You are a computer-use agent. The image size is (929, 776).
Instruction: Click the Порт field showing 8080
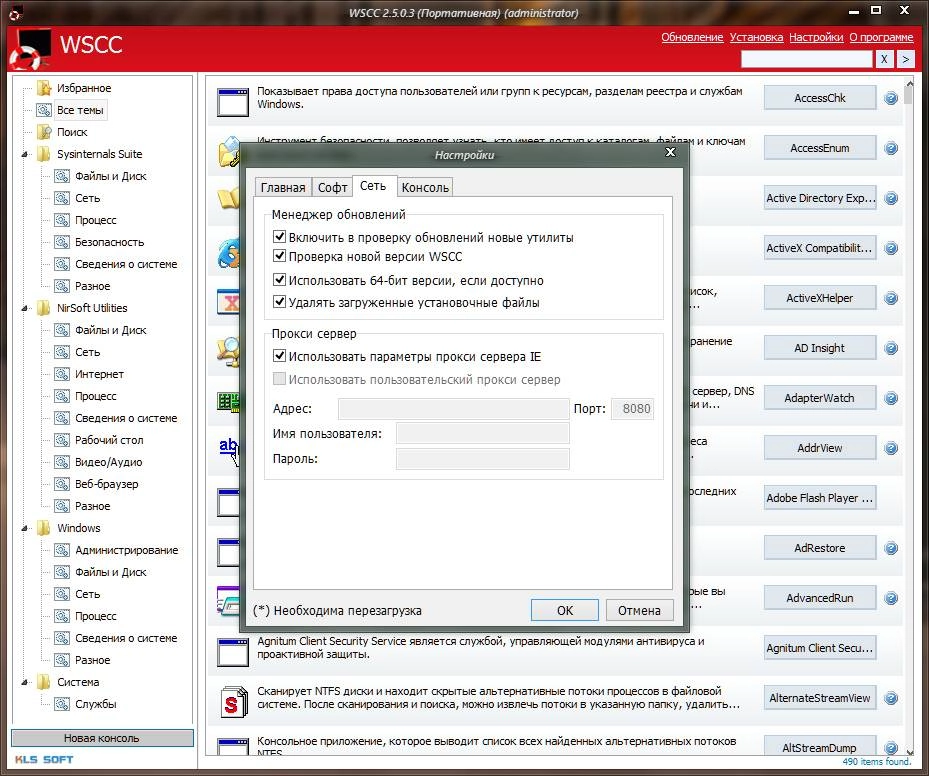point(632,409)
